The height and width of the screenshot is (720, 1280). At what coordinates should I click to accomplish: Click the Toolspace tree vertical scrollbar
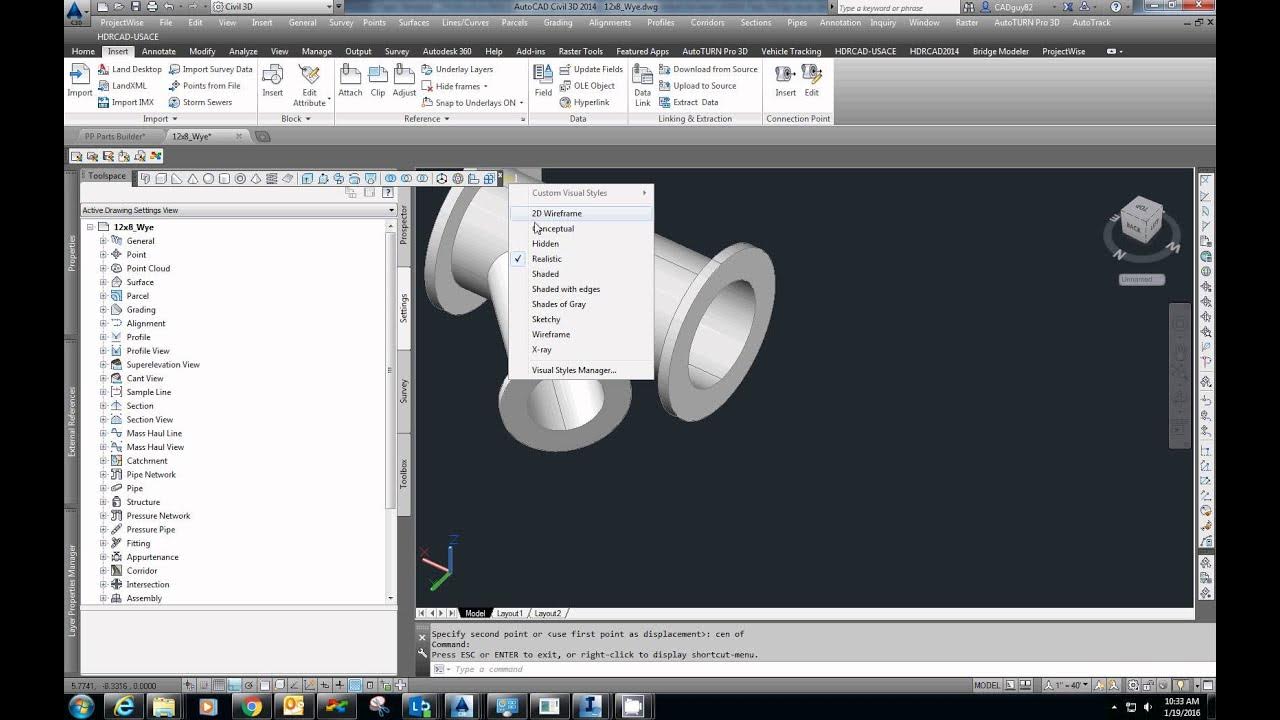click(391, 410)
